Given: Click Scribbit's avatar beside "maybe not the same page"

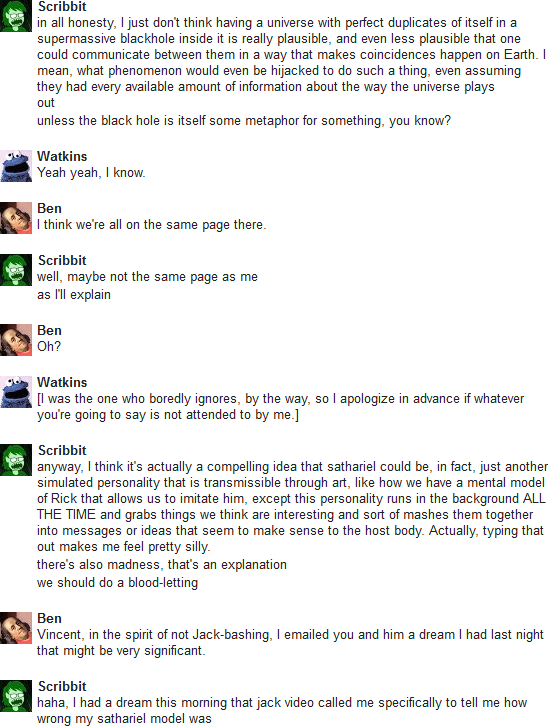Looking at the screenshot, I should pos(16,270).
